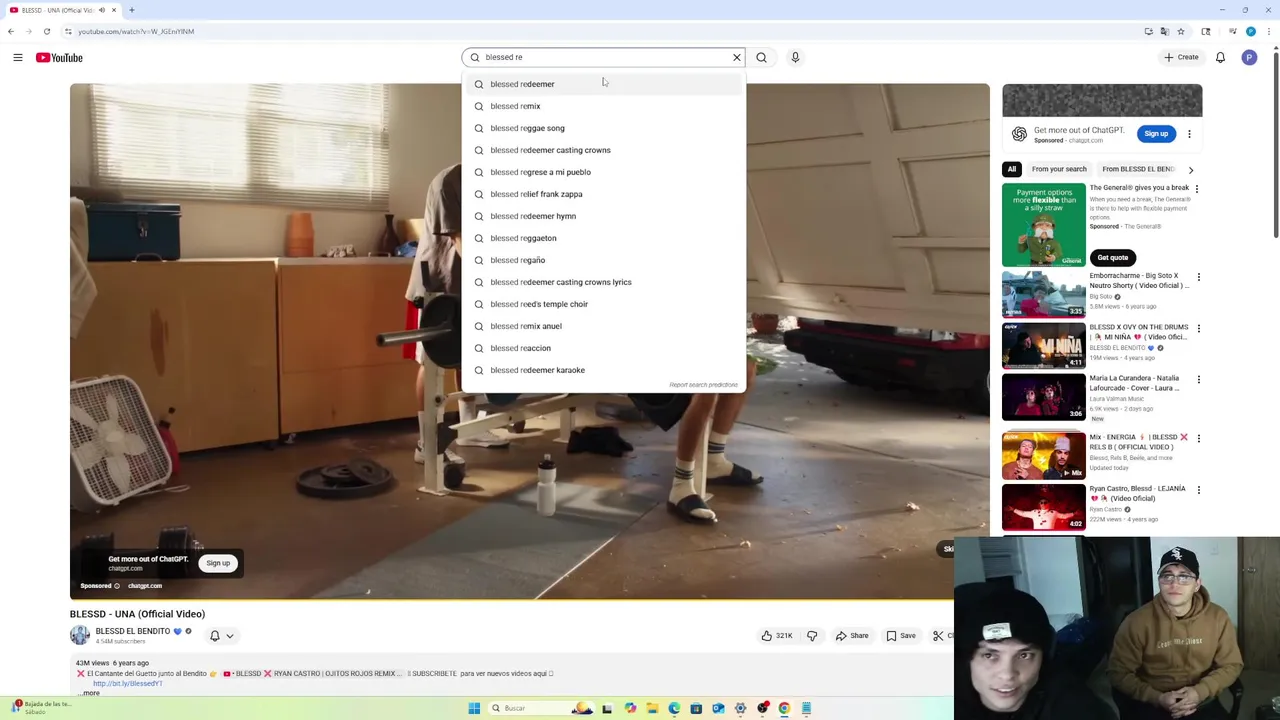Select suggestion 'blessed redeemer'
Image resolution: width=1280 pixels, height=720 pixels.
click(604, 84)
